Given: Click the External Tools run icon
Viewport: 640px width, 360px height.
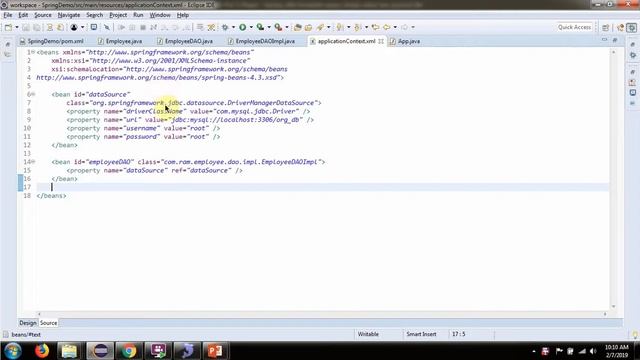Looking at the screenshot, I should tap(278, 27).
